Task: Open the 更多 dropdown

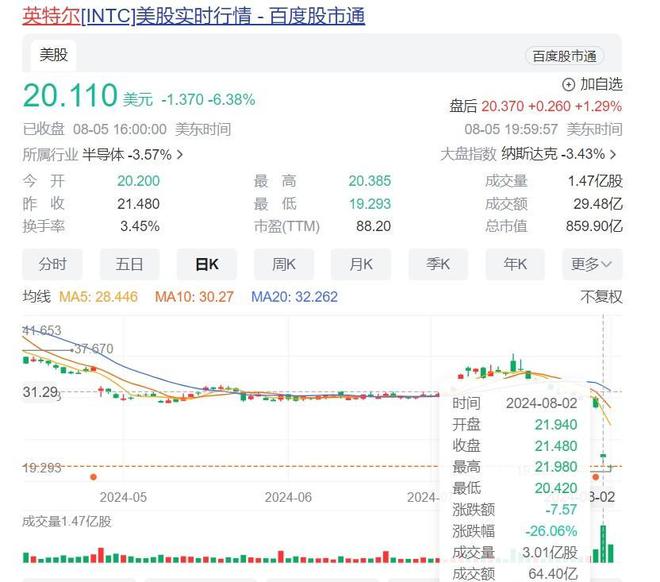Action: point(592,264)
